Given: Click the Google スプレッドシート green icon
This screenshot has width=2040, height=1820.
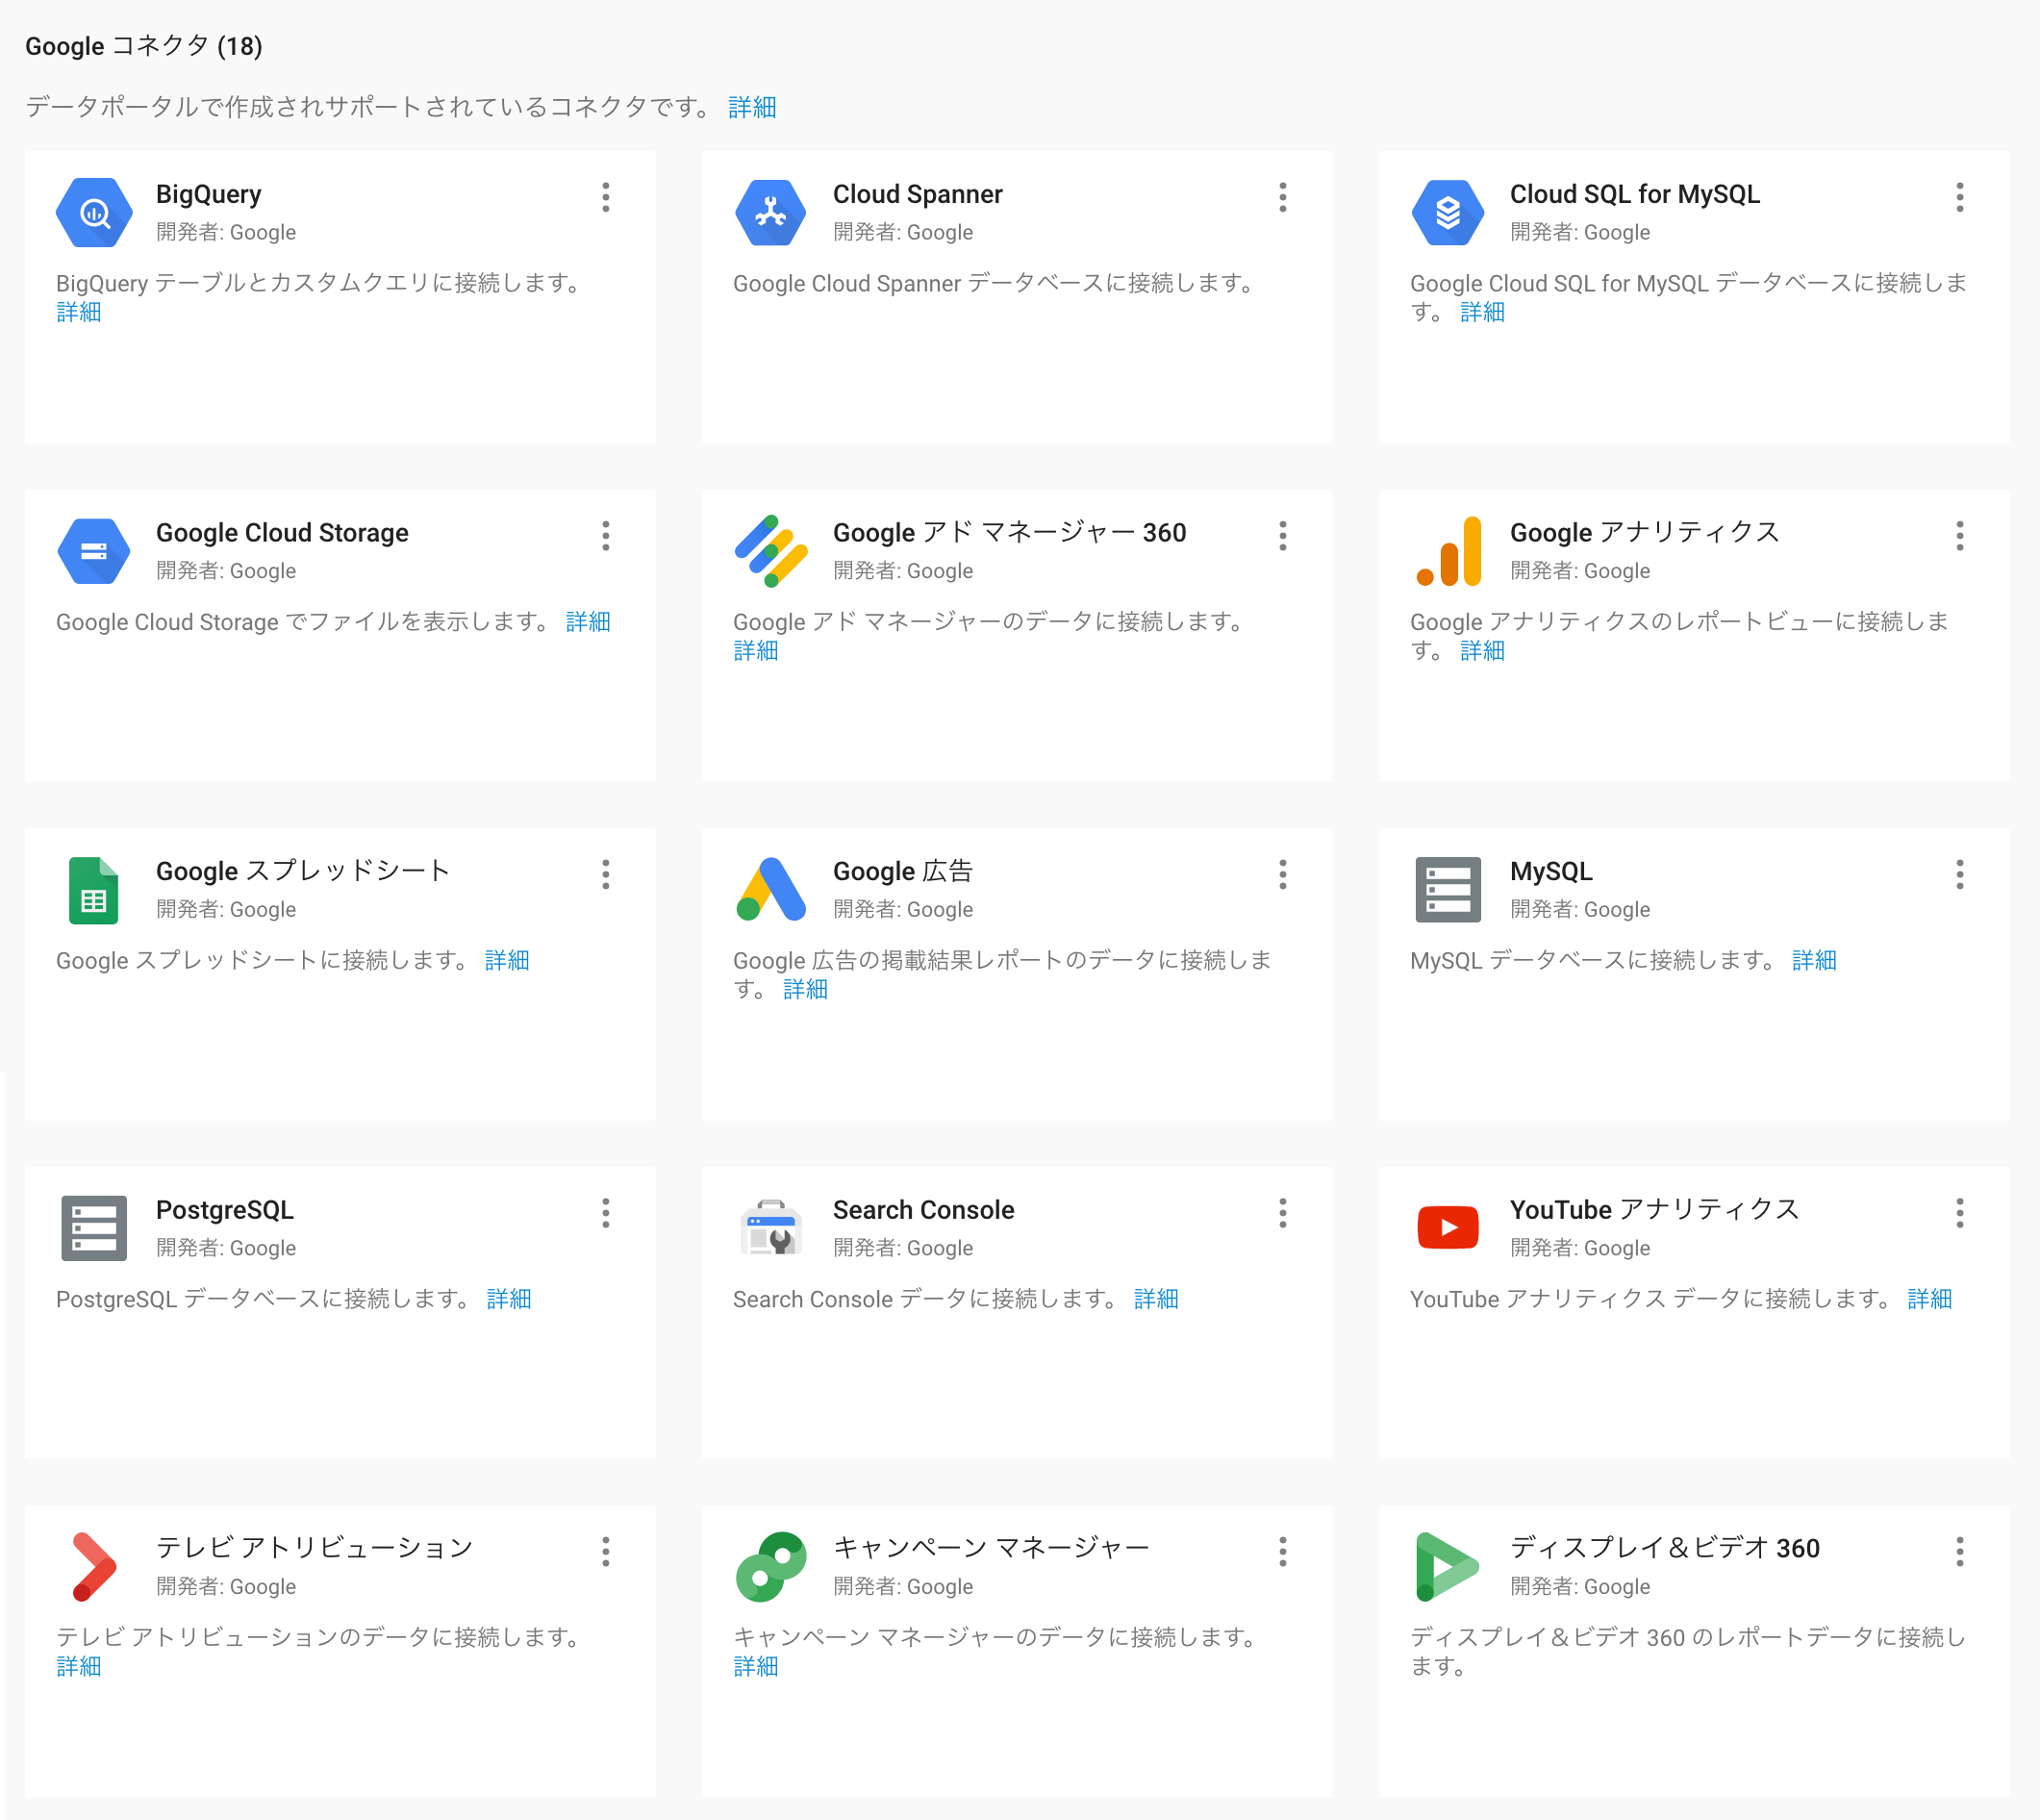Looking at the screenshot, I should (x=94, y=890).
